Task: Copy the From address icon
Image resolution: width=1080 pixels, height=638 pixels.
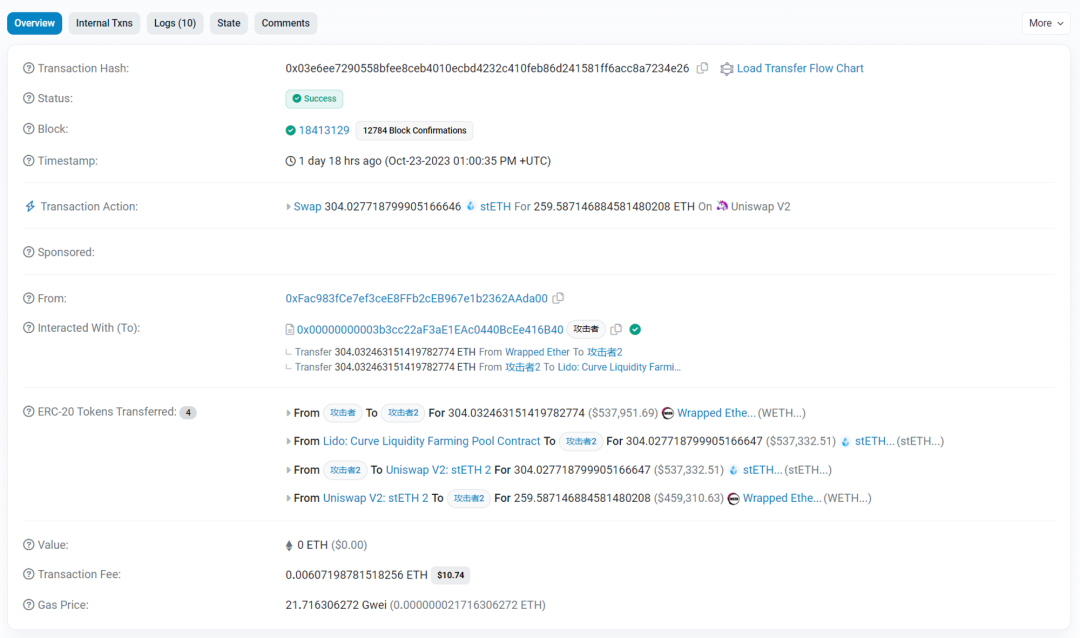Action: point(558,298)
